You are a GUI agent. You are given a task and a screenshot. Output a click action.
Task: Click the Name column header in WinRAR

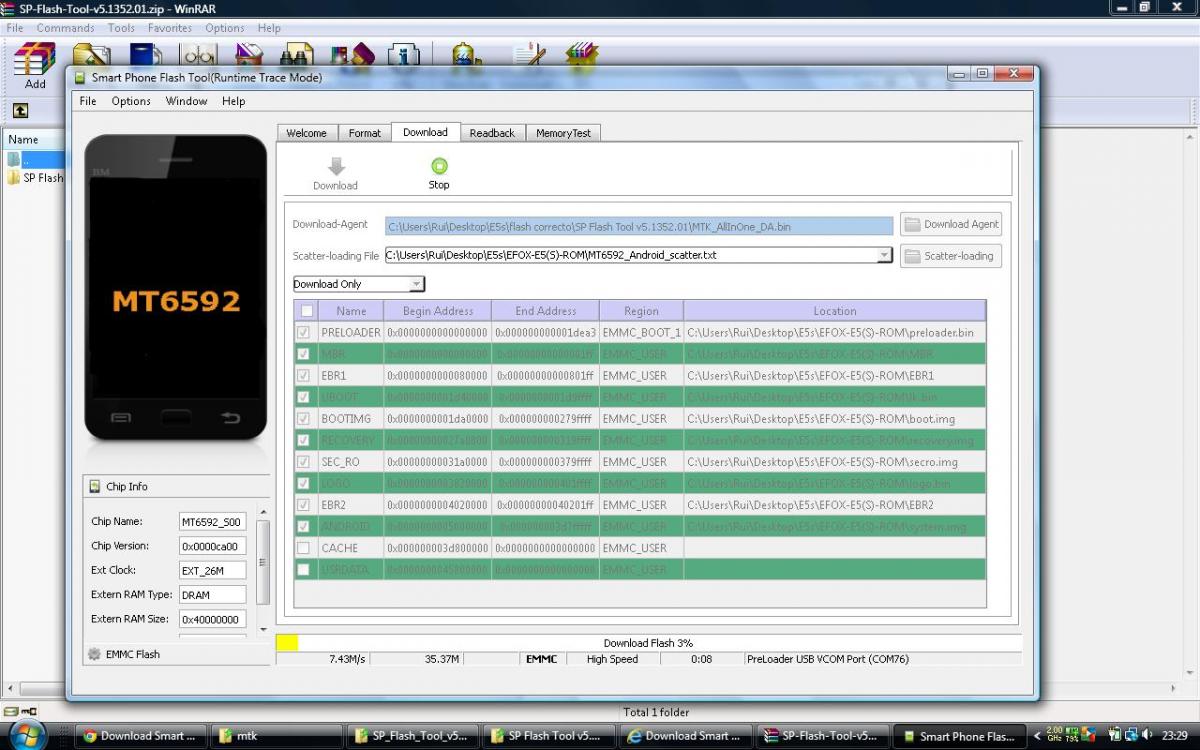[x=34, y=140]
